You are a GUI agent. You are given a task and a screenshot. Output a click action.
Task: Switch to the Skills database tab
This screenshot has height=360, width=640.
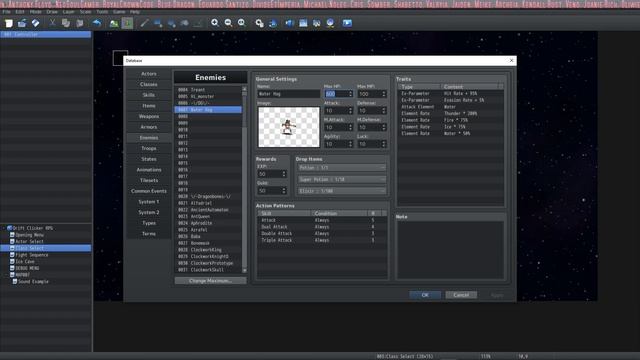149,95
